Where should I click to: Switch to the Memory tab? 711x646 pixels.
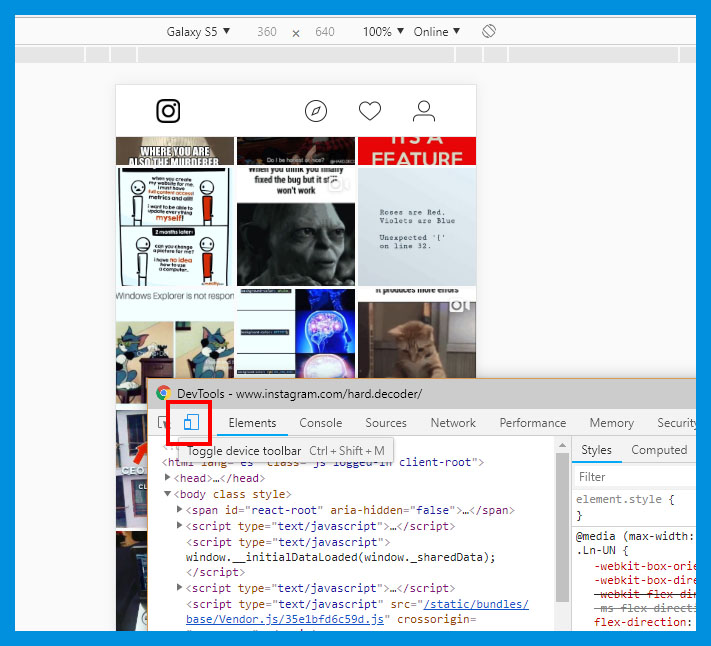click(x=611, y=423)
